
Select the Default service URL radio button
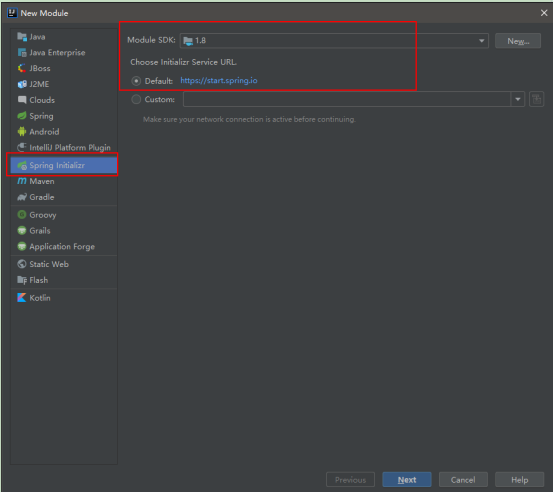(x=136, y=81)
